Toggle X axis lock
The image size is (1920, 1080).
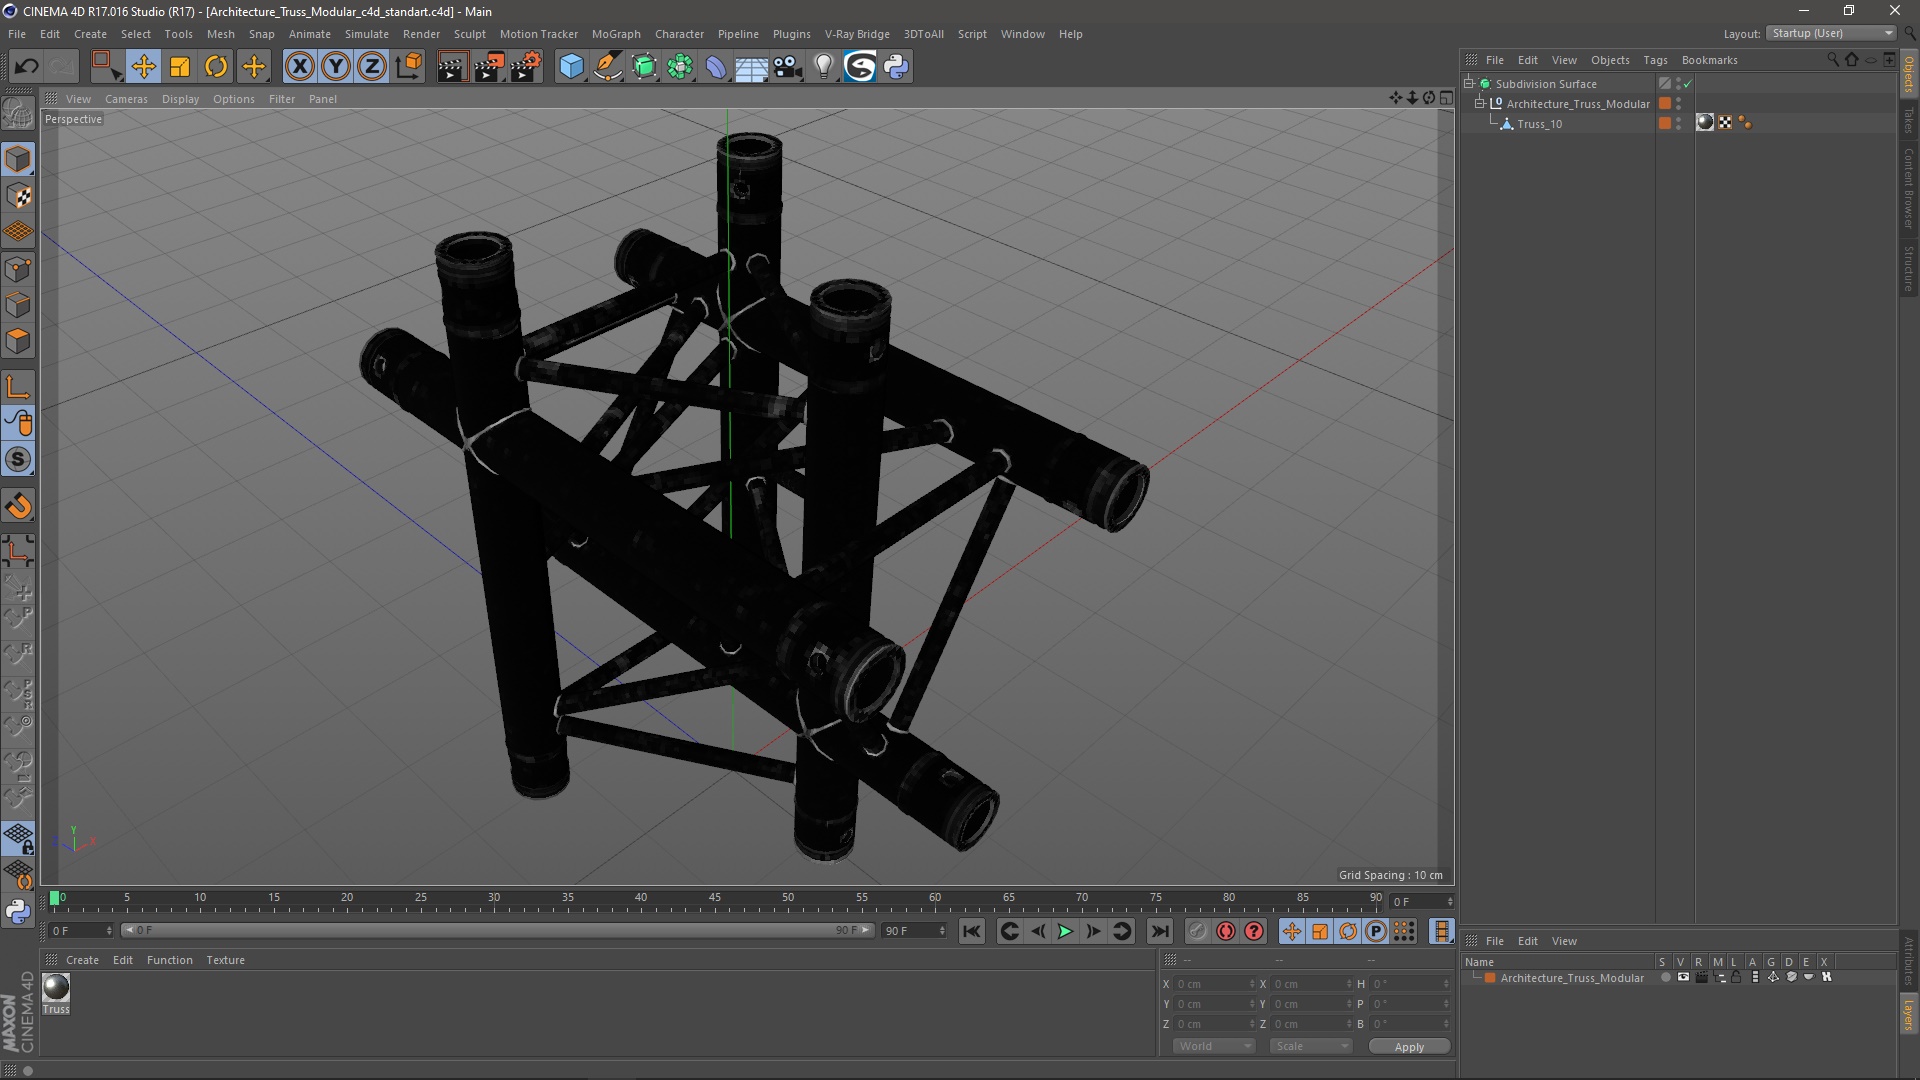click(x=299, y=66)
